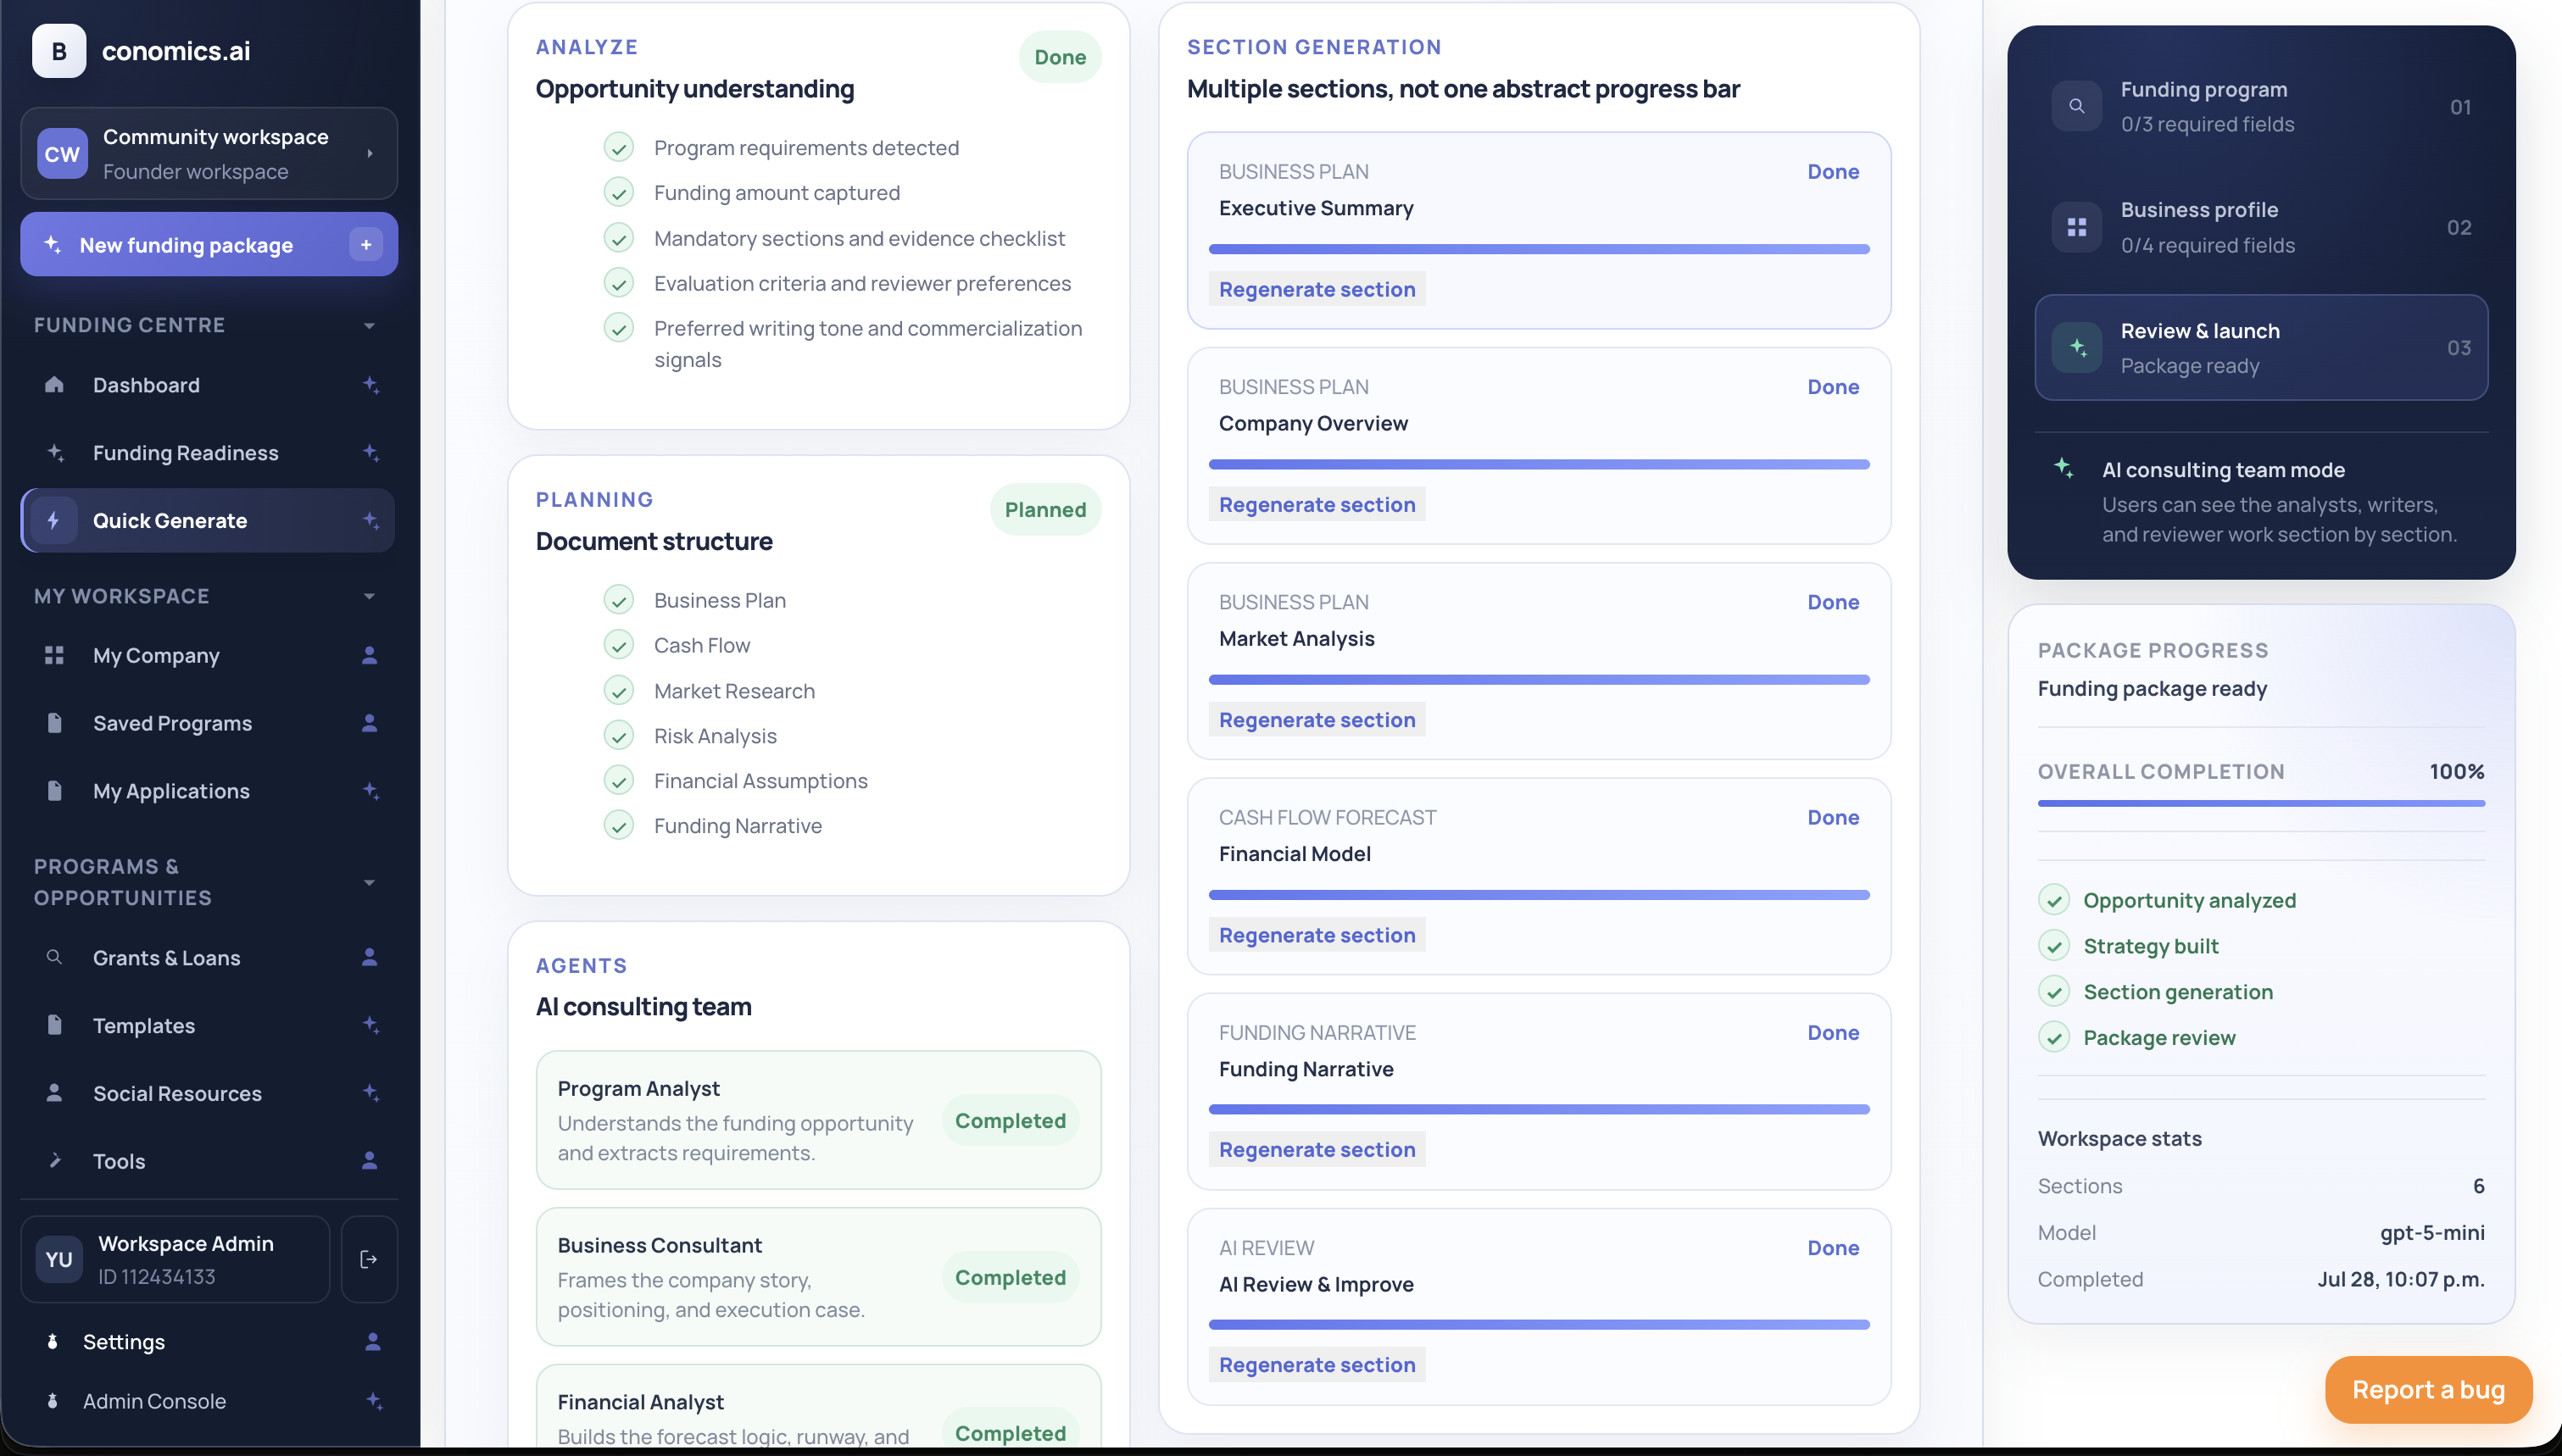Click the check beside Evaluation criteria and reviewer preferences
2562x1456 pixels.
tap(619, 283)
